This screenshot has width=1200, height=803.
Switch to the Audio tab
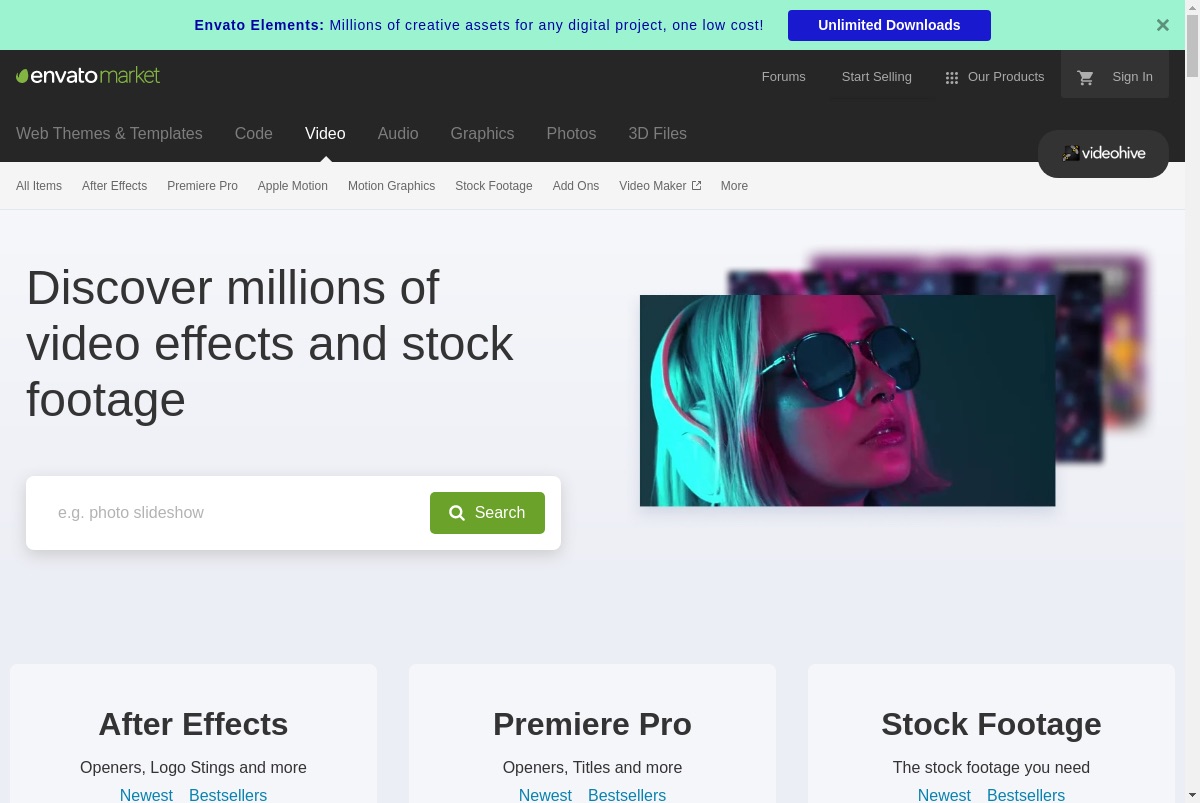(x=398, y=134)
